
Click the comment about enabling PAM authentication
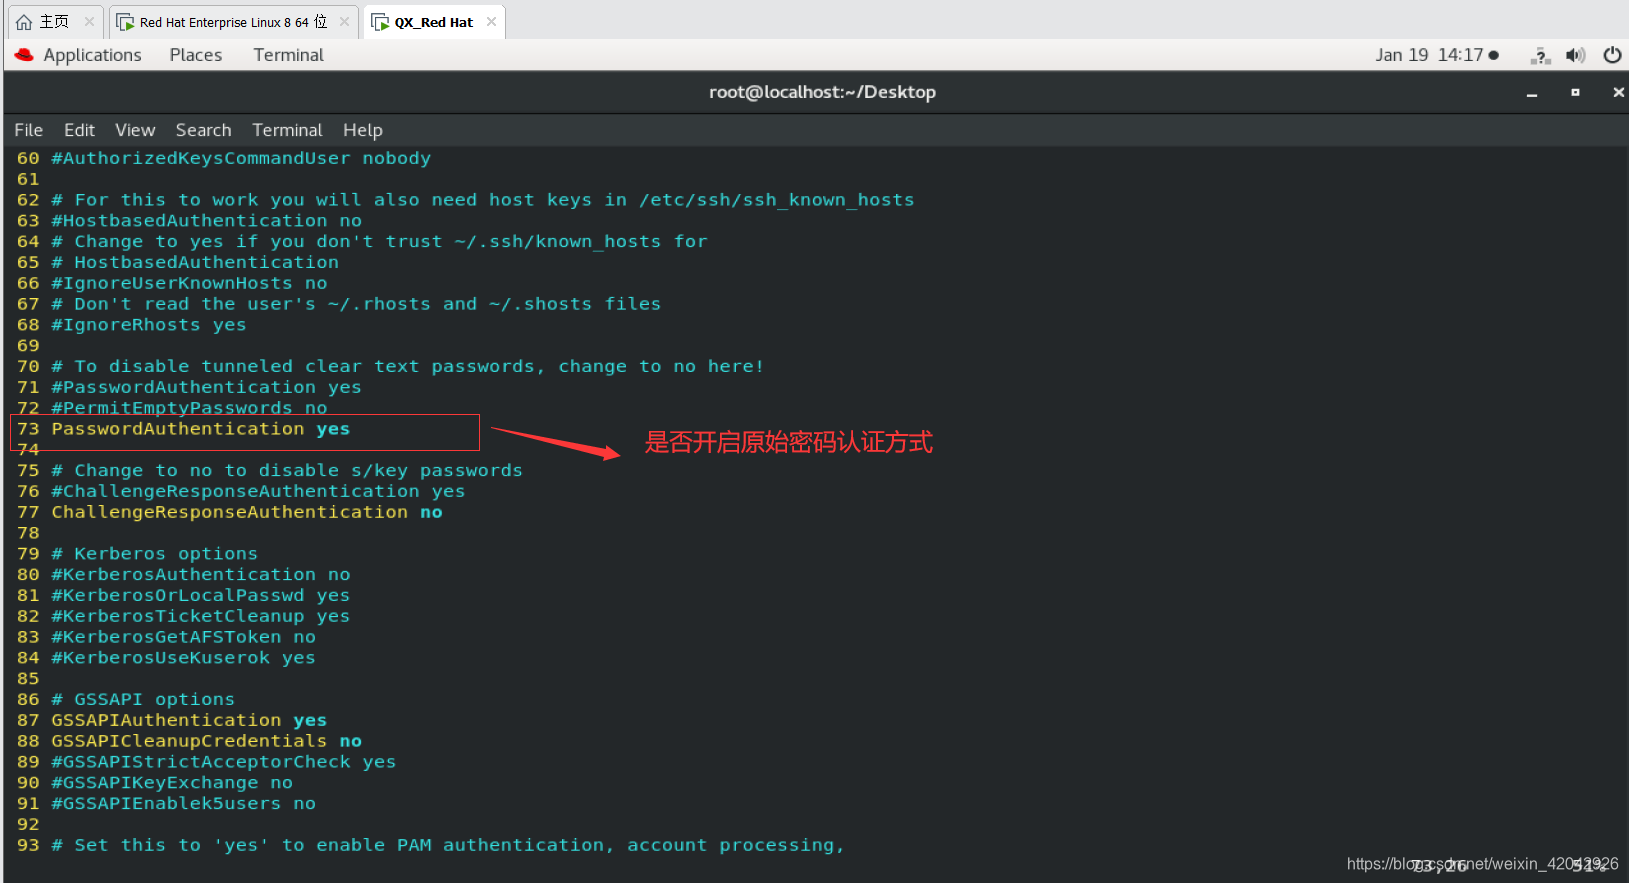[448, 845]
